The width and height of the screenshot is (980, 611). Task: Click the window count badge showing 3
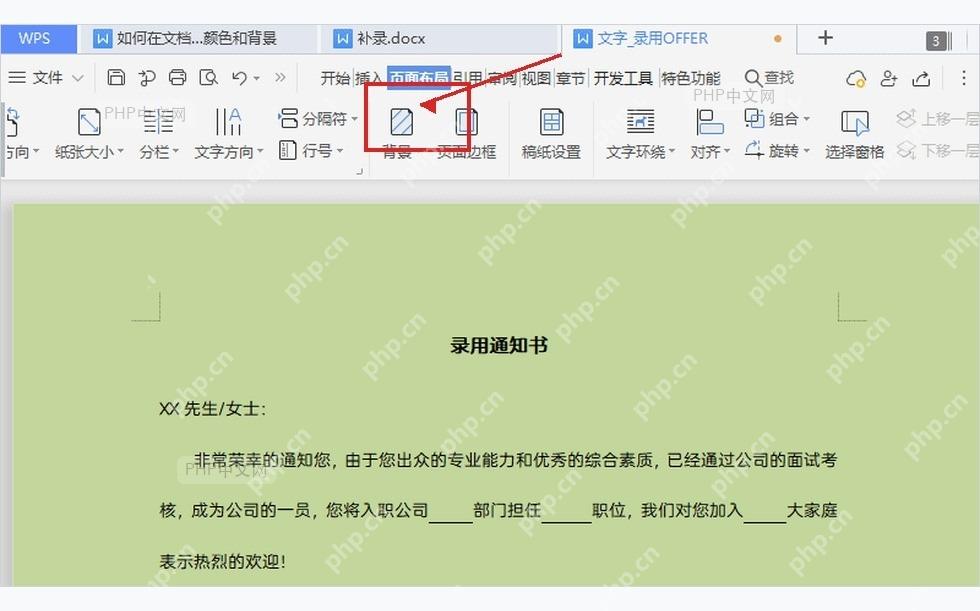click(936, 41)
